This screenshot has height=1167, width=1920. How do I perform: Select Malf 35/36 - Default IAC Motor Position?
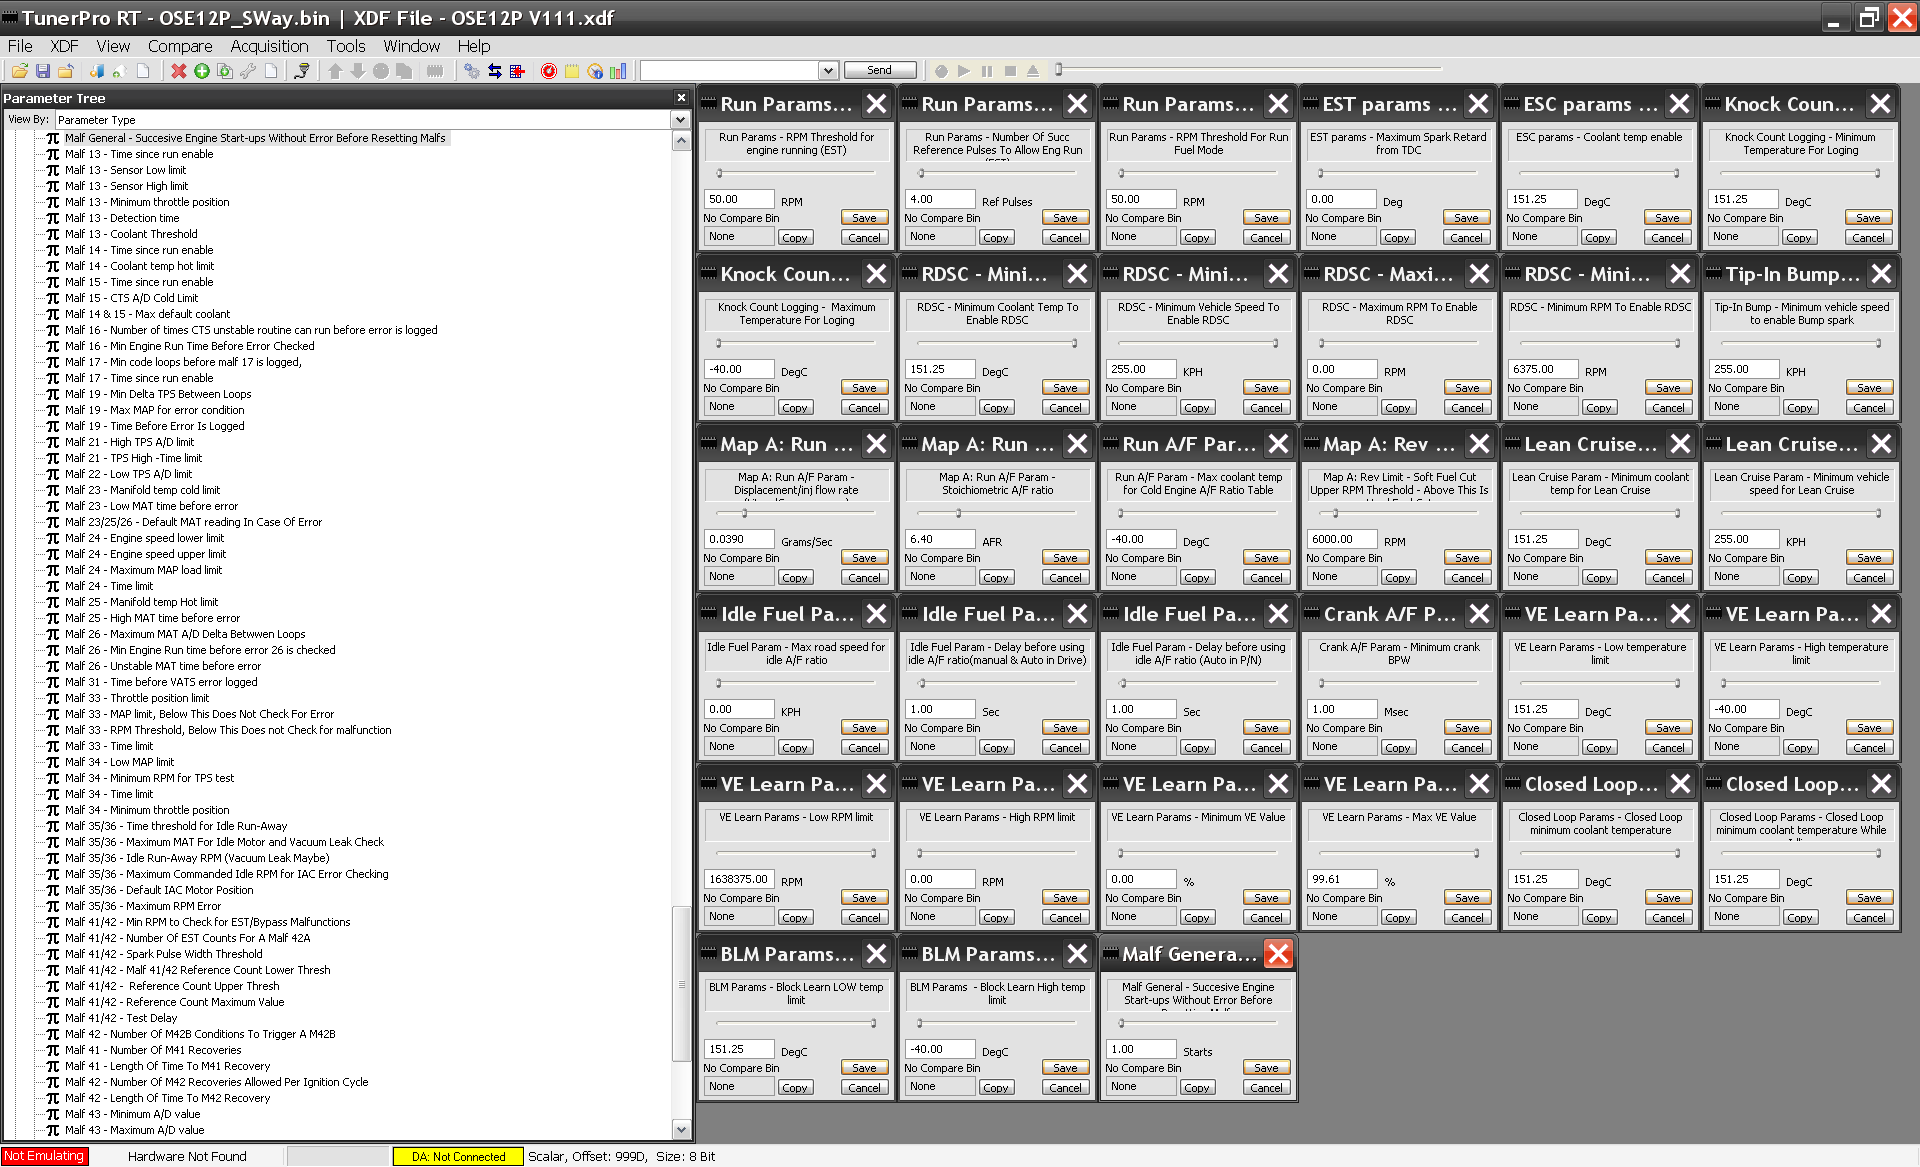pos(159,890)
